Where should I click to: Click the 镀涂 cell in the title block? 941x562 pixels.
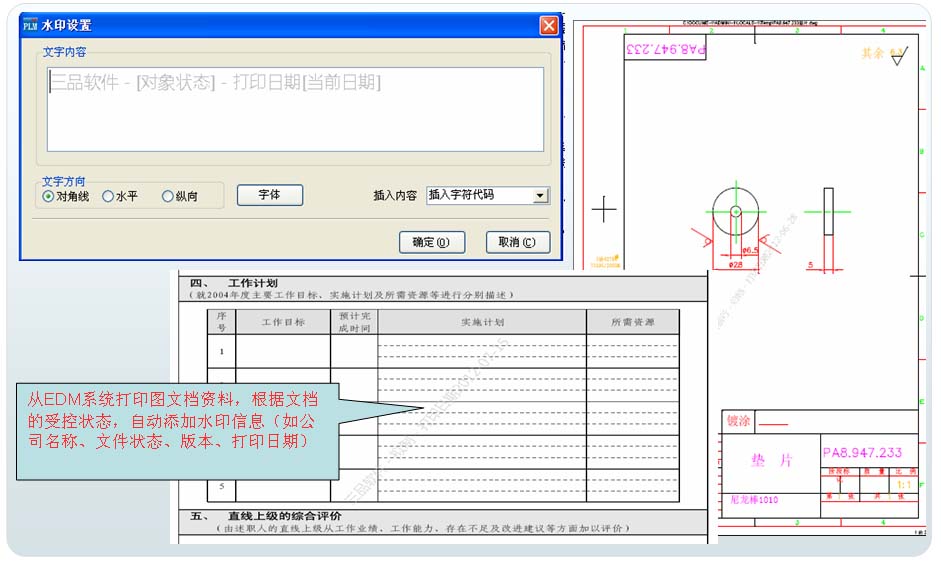740,421
